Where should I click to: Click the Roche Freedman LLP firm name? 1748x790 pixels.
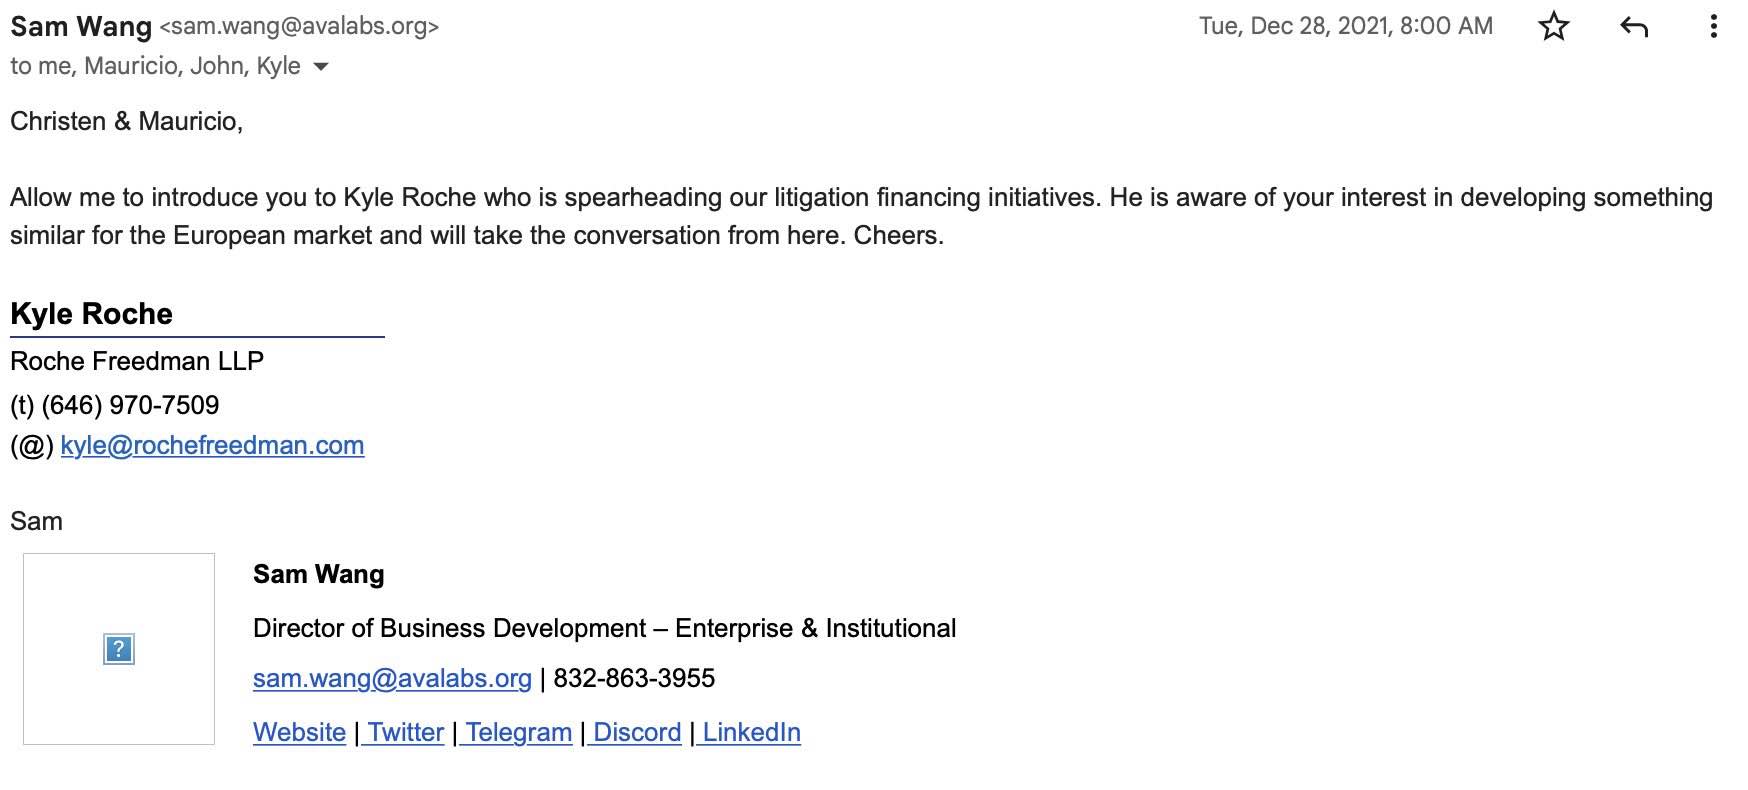[x=137, y=361]
